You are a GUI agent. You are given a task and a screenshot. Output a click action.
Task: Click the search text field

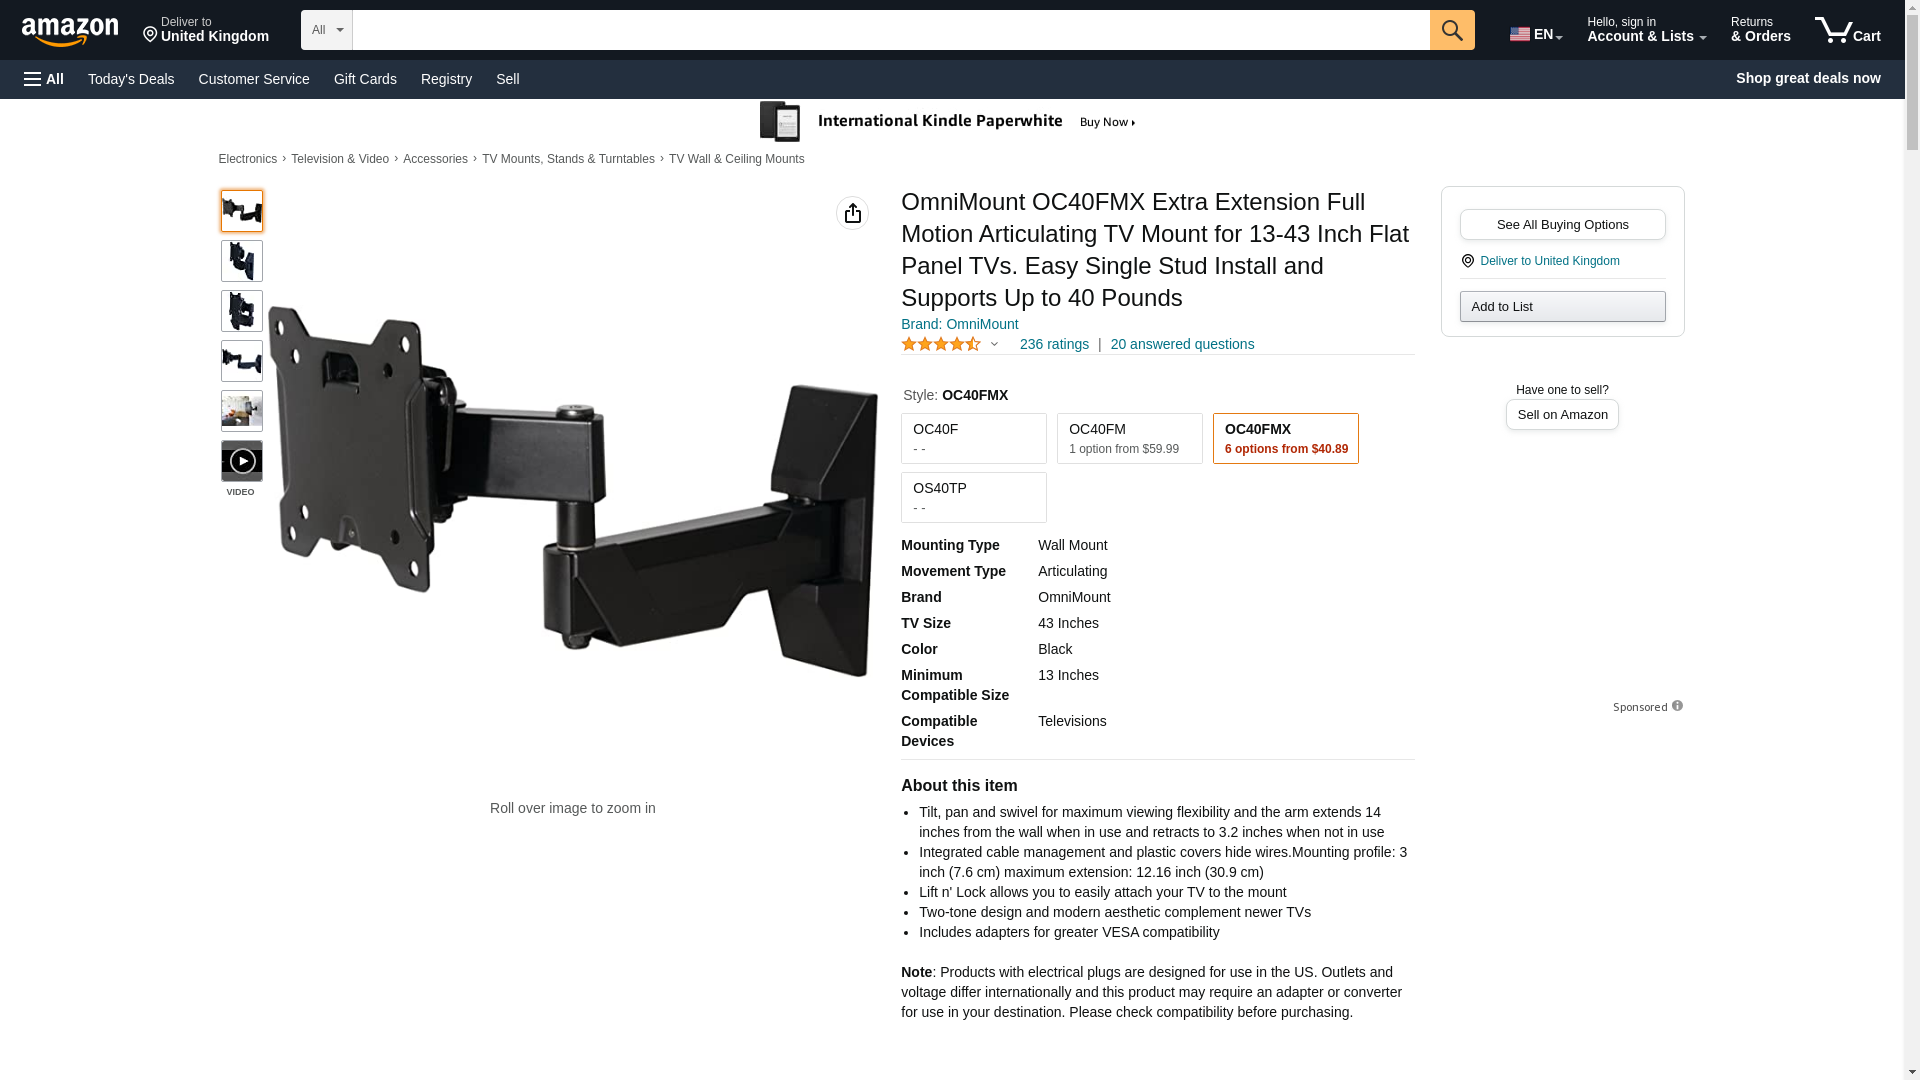coord(891,30)
